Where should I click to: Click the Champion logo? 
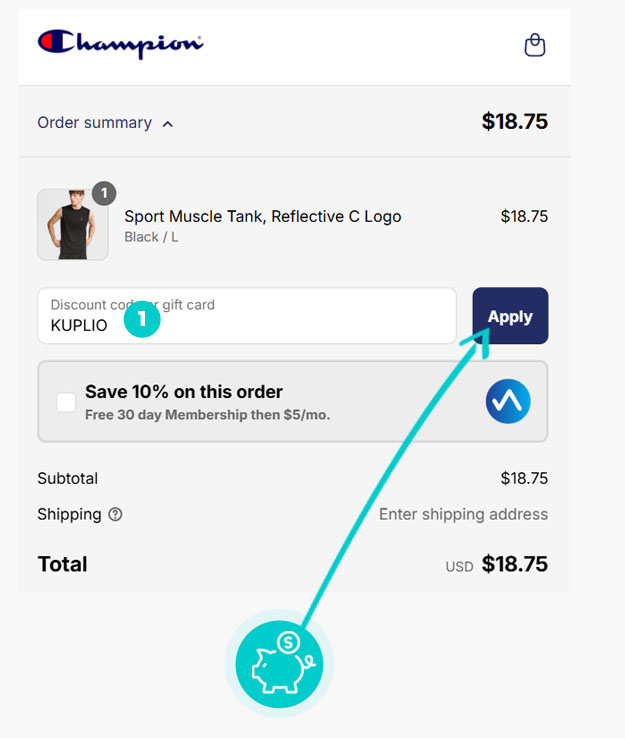[120, 43]
